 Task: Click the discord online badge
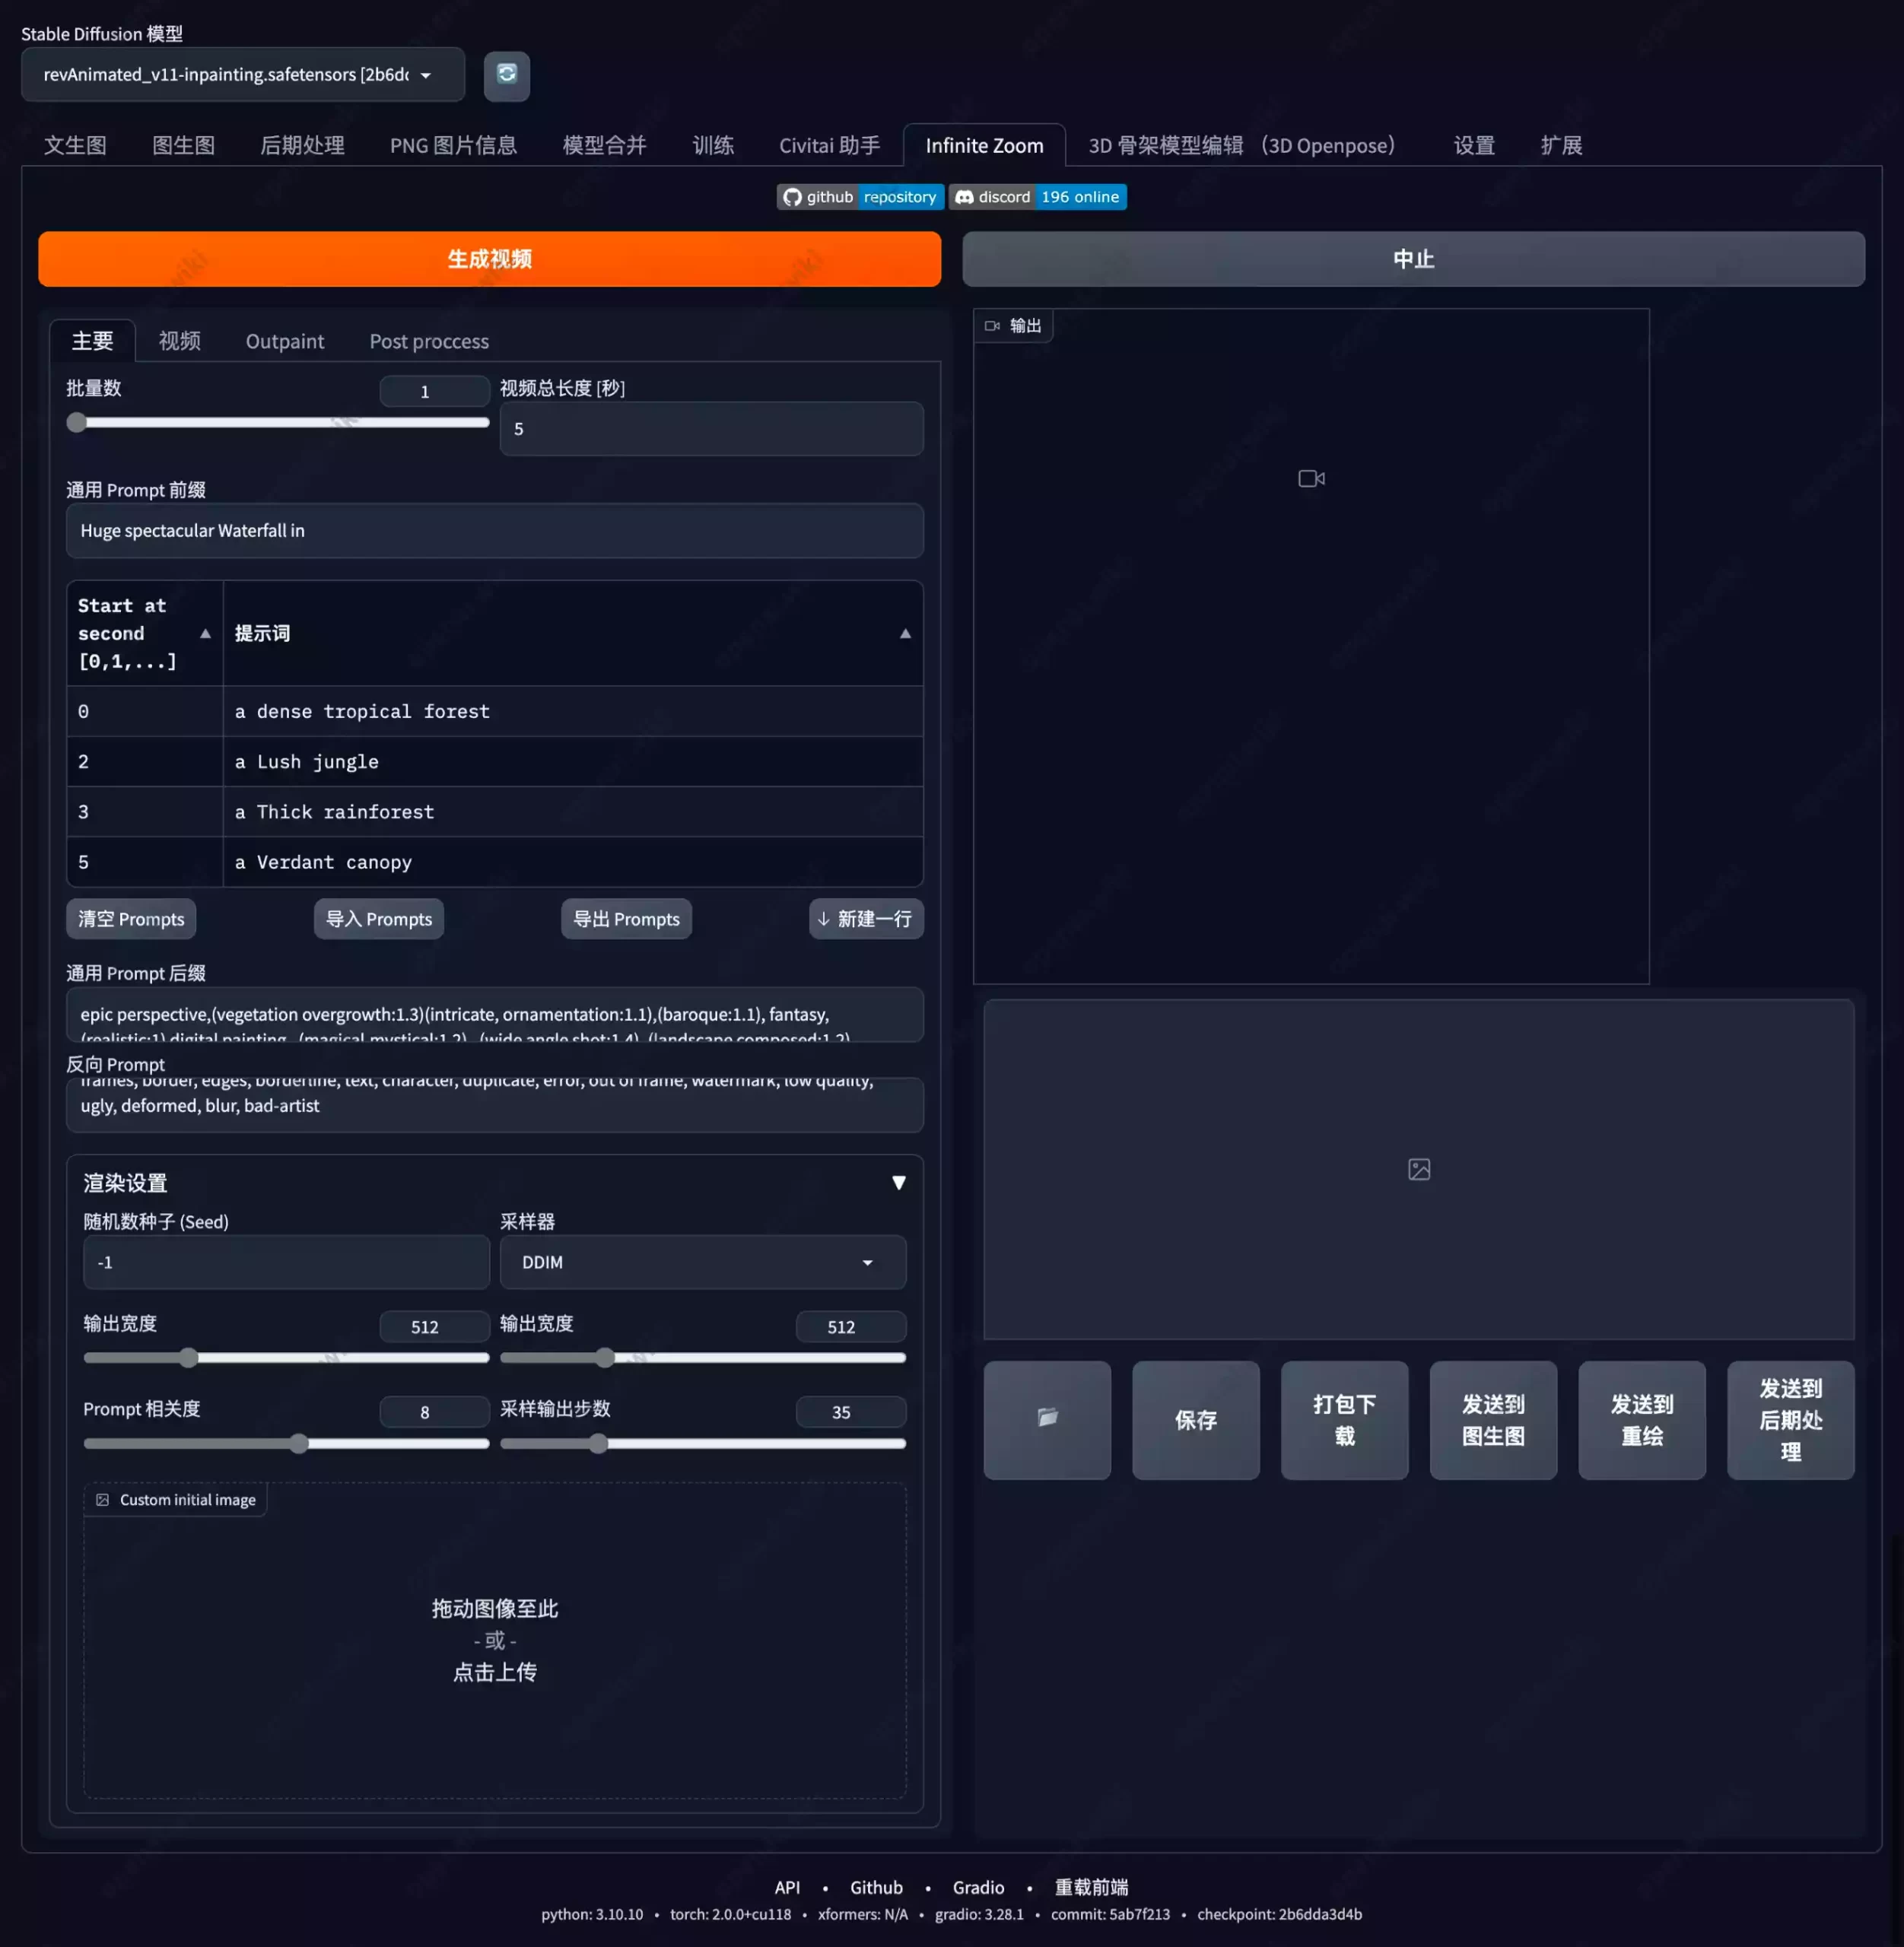click(x=1038, y=197)
